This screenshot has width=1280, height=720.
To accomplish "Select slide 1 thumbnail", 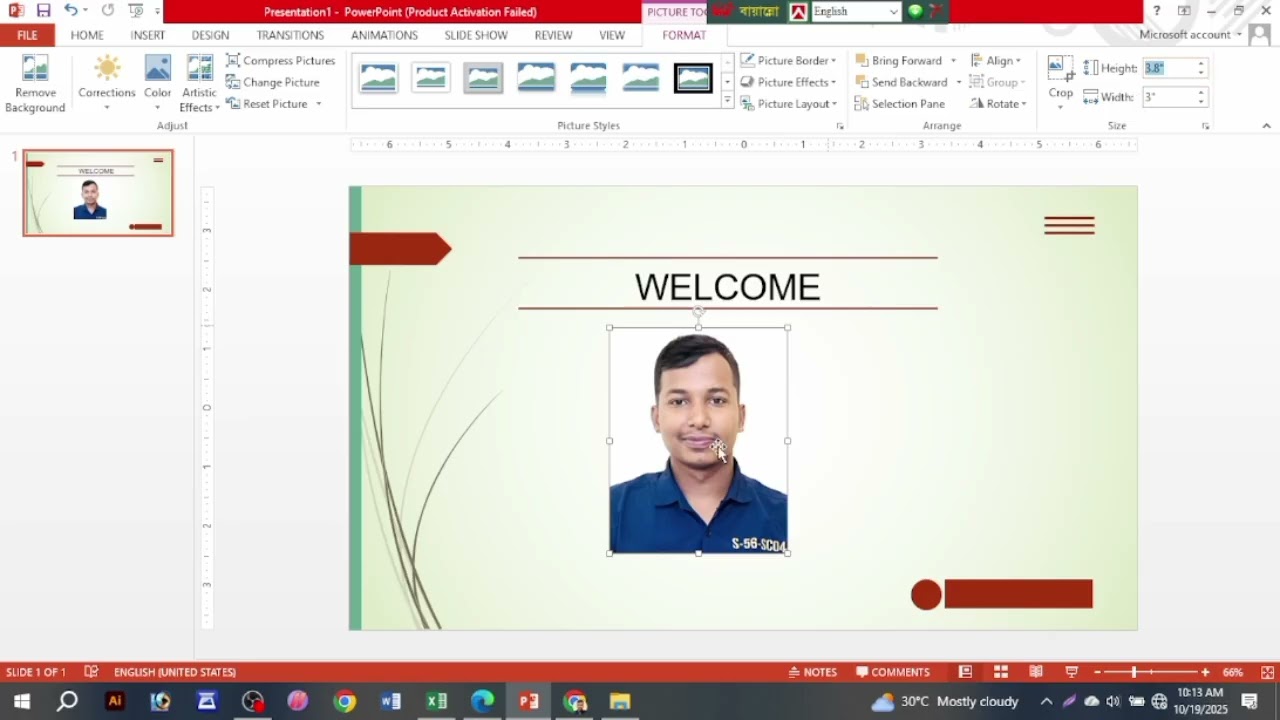I will pyautogui.click(x=98, y=193).
